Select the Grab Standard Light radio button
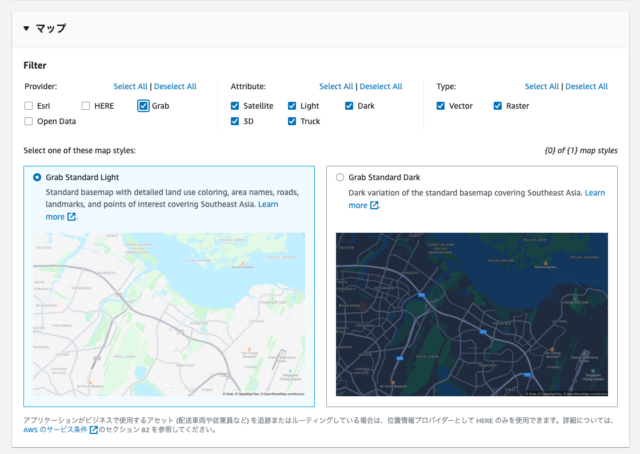This screenshot has height=454, width=640. [37, 177]
